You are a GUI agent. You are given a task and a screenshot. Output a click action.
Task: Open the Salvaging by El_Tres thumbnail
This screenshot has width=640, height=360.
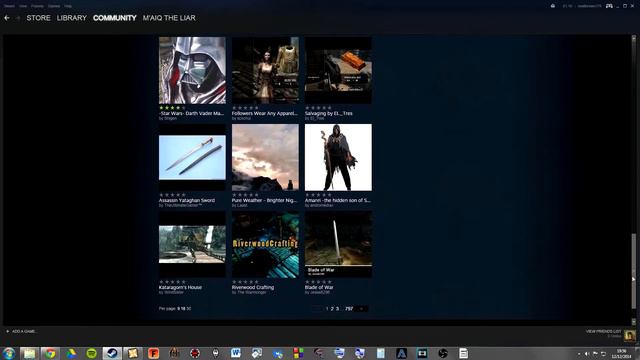pos(338,70)
